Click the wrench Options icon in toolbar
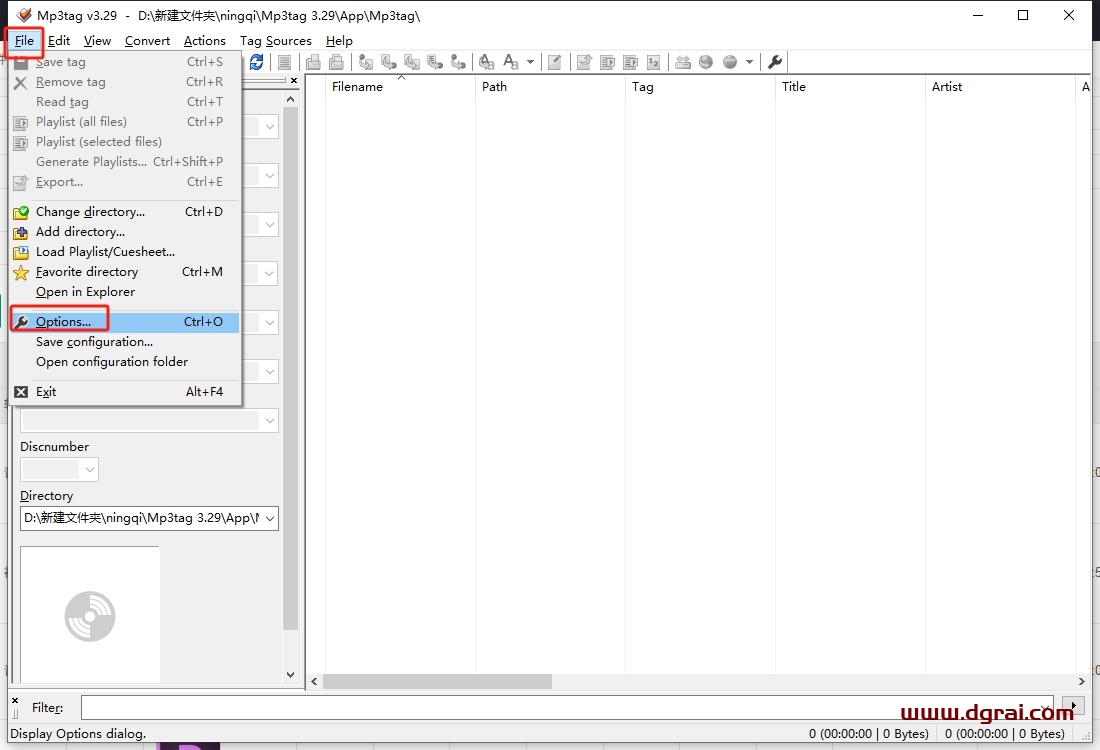 pyautogui.click(x=775, y=62)
